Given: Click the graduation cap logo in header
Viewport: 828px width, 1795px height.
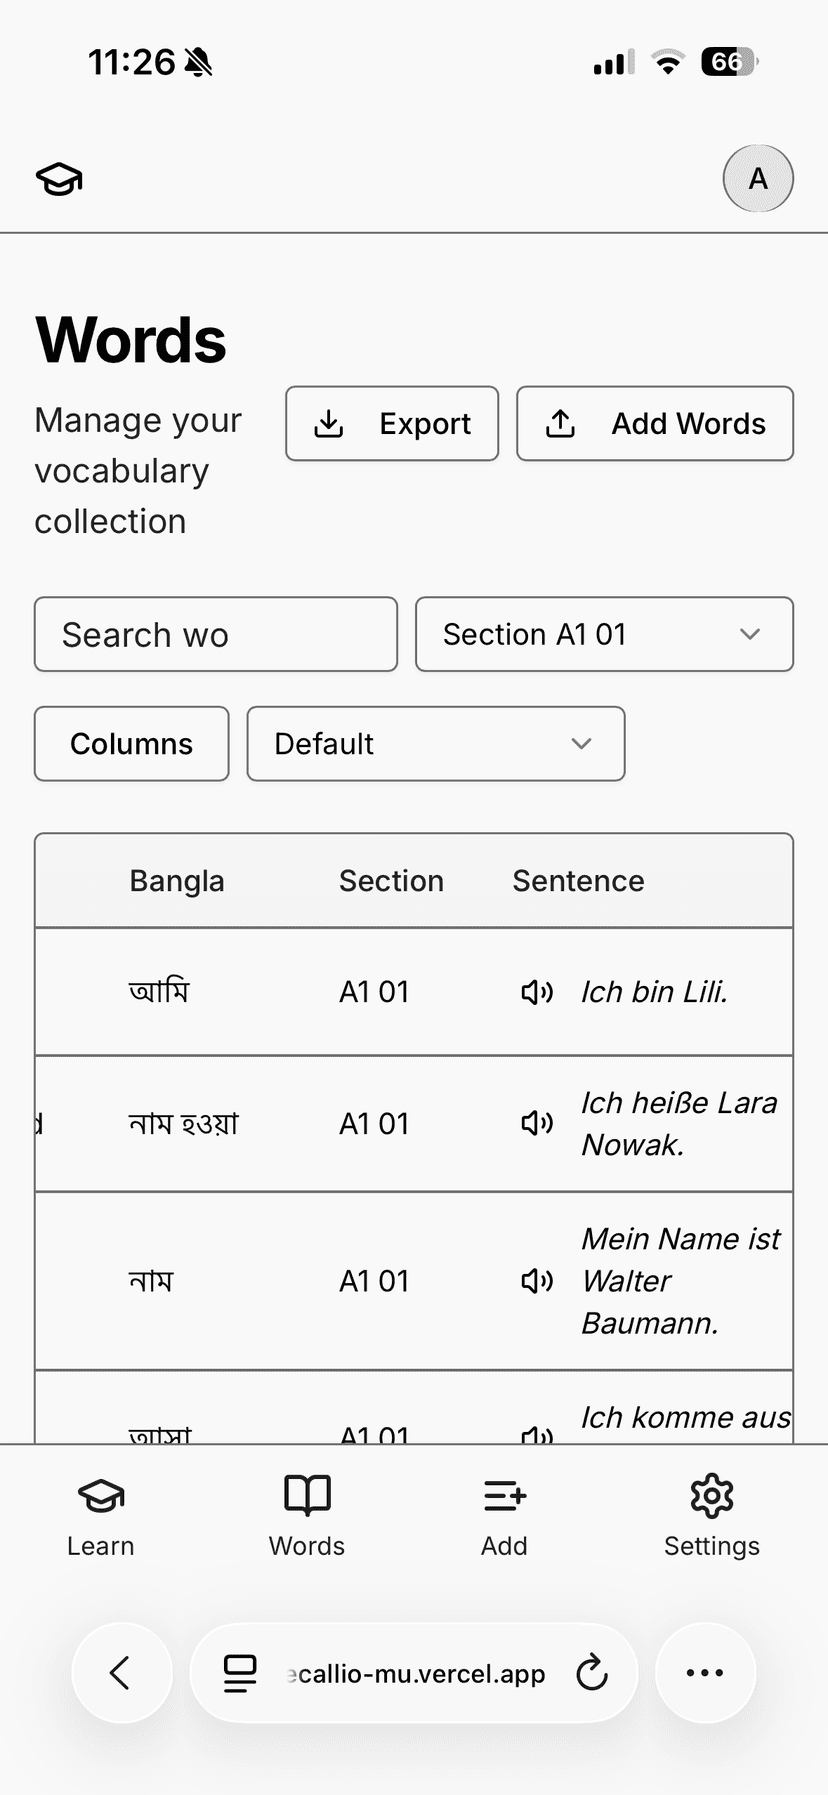Looking at the screenshot, I should [59, 179].
